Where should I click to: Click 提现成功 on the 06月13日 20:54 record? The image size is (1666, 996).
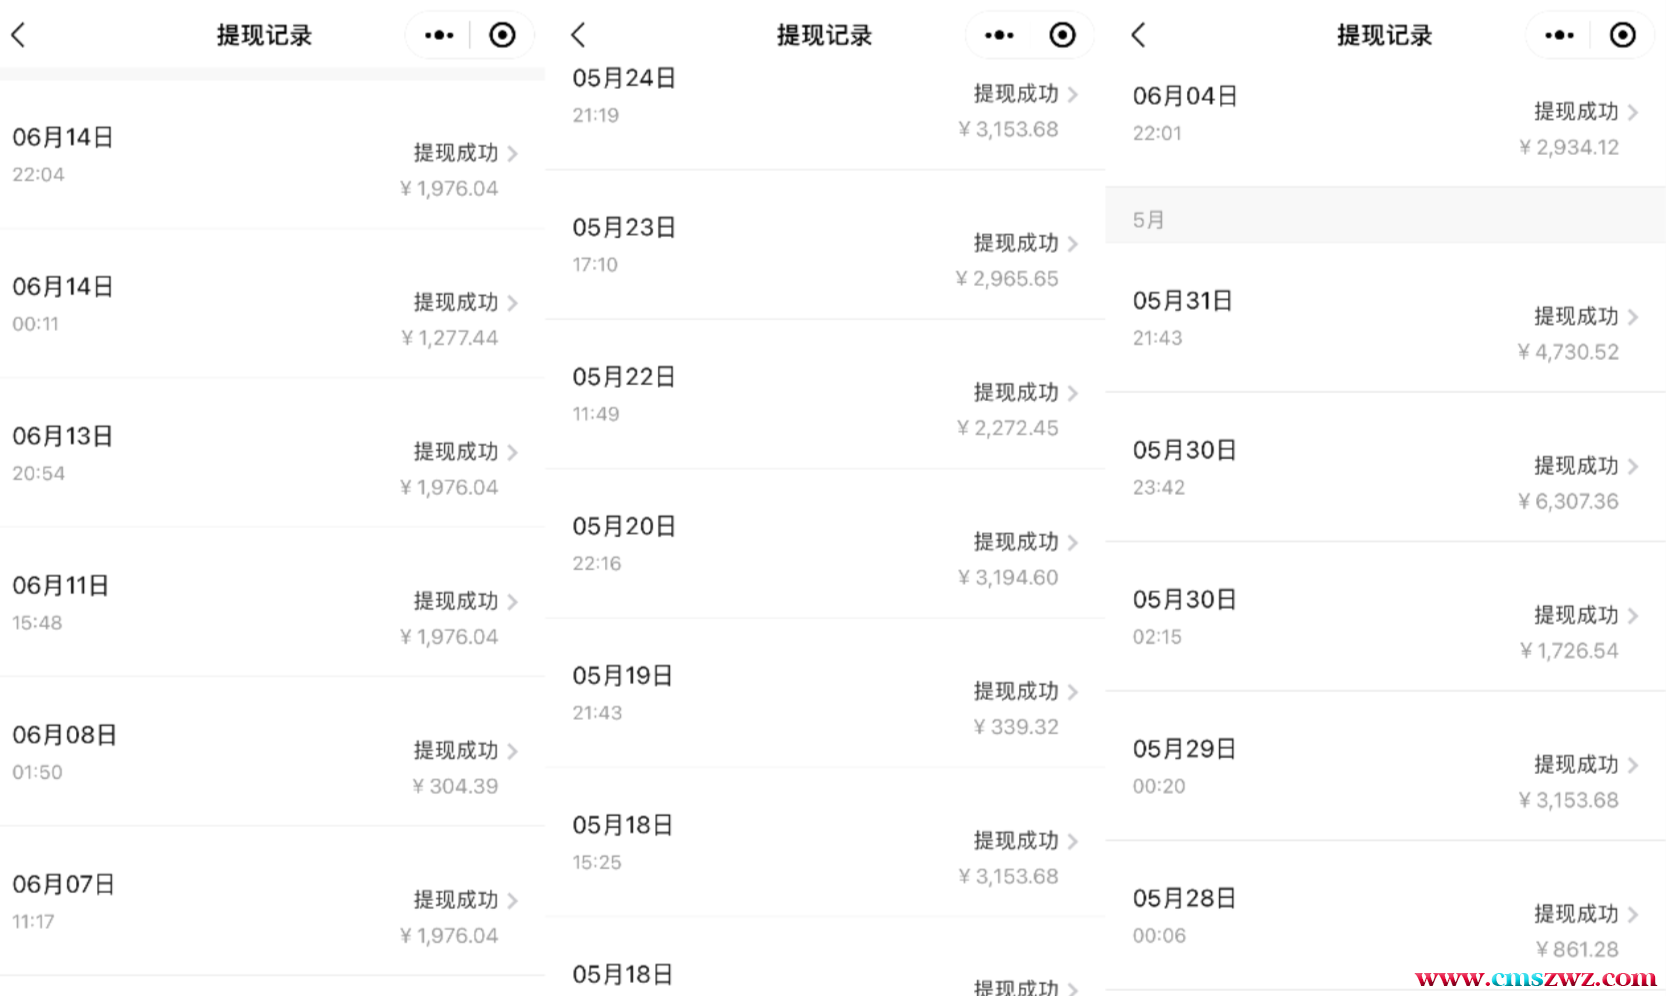[x=456, y=452]
